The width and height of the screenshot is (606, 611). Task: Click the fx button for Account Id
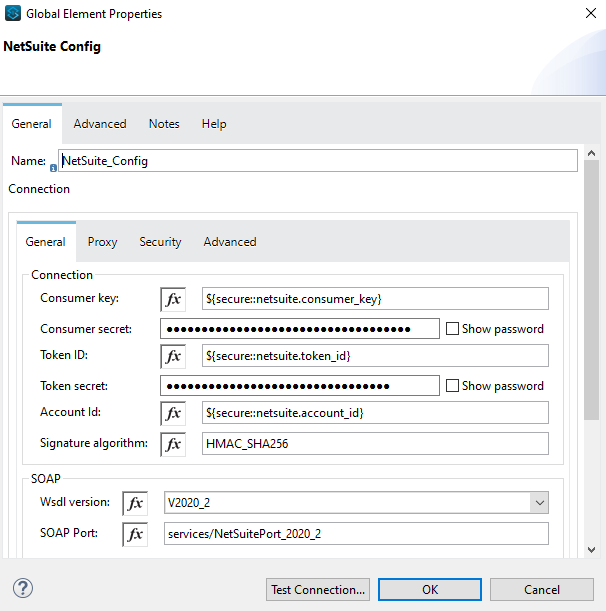pos(173,413)
